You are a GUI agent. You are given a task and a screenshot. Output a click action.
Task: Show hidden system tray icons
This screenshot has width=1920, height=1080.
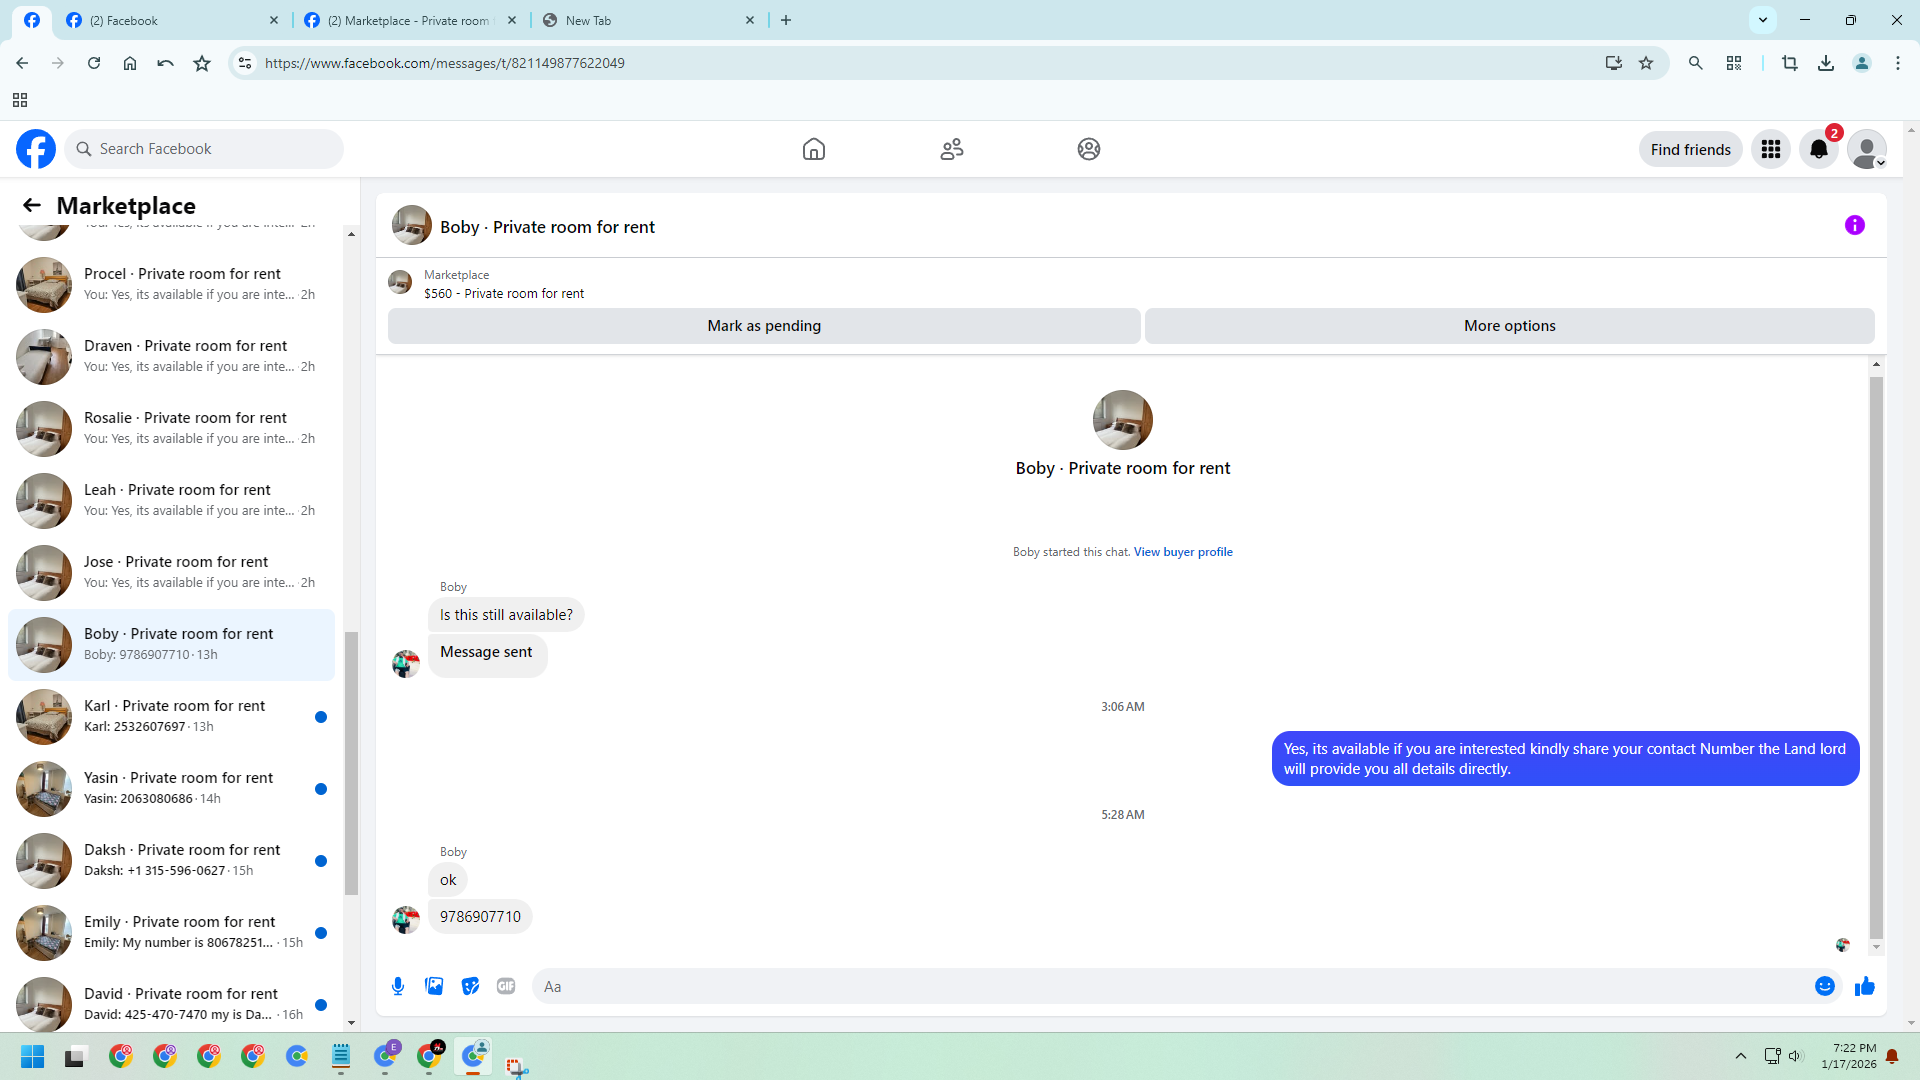click(1740, 1056)
